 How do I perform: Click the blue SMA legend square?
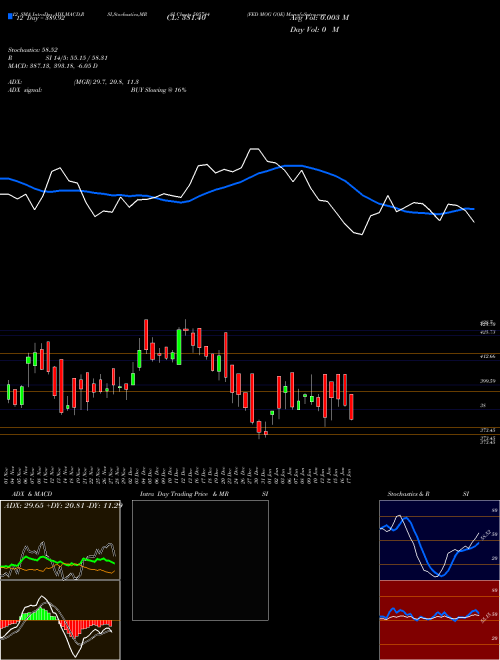pyautogui.click(x=10, y=17)
